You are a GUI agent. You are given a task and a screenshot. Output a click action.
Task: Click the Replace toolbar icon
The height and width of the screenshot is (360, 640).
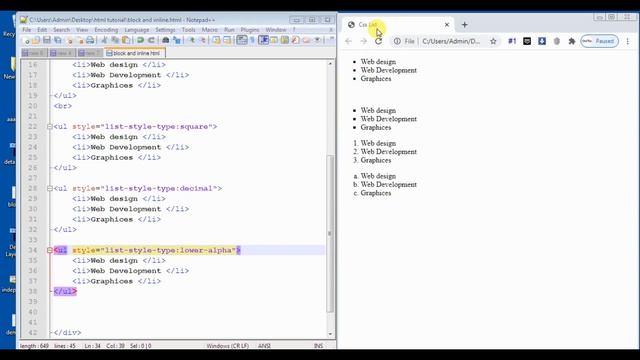177,40
